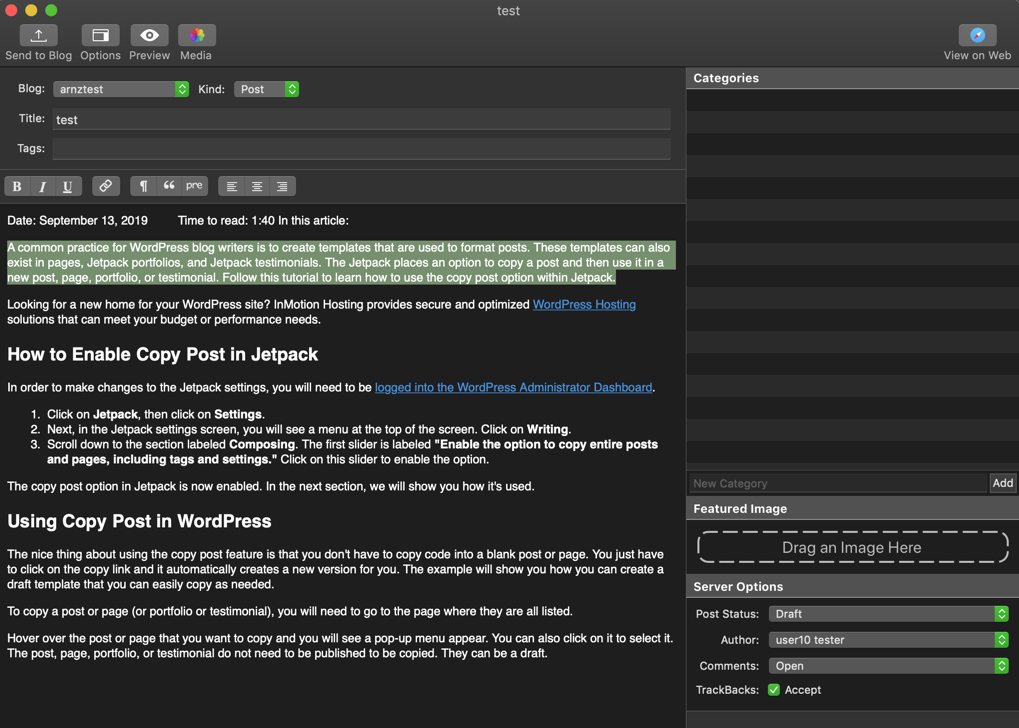Toggle italic formatting
Viewport: 1019px width, 728px height.
(x=42, y=186)
